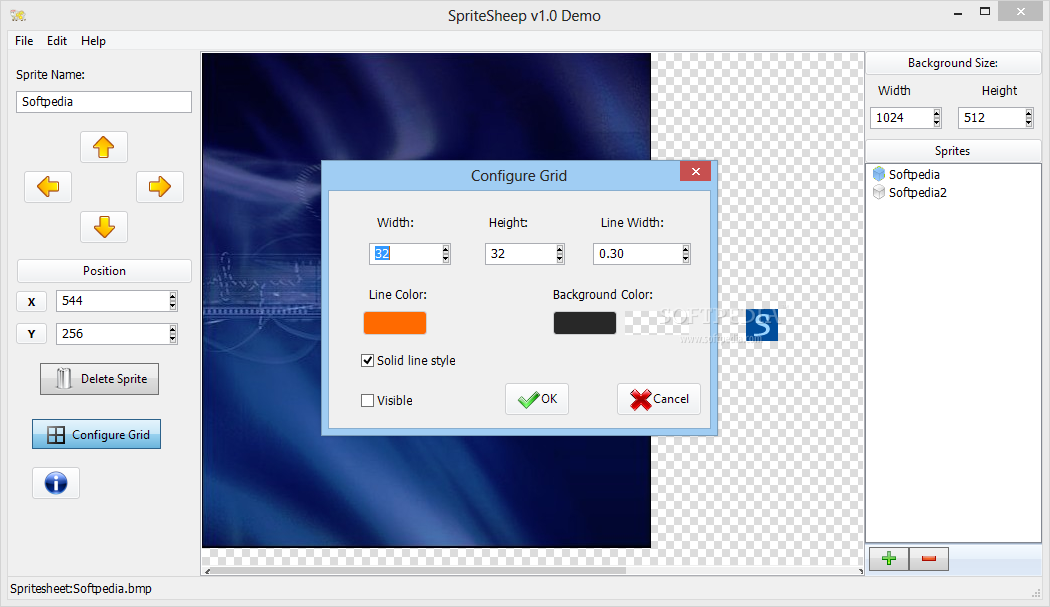The width and height of the screenshot is (1050, 607).
Task: Enable the Visible checkbox
Action: tap(368, 401)
